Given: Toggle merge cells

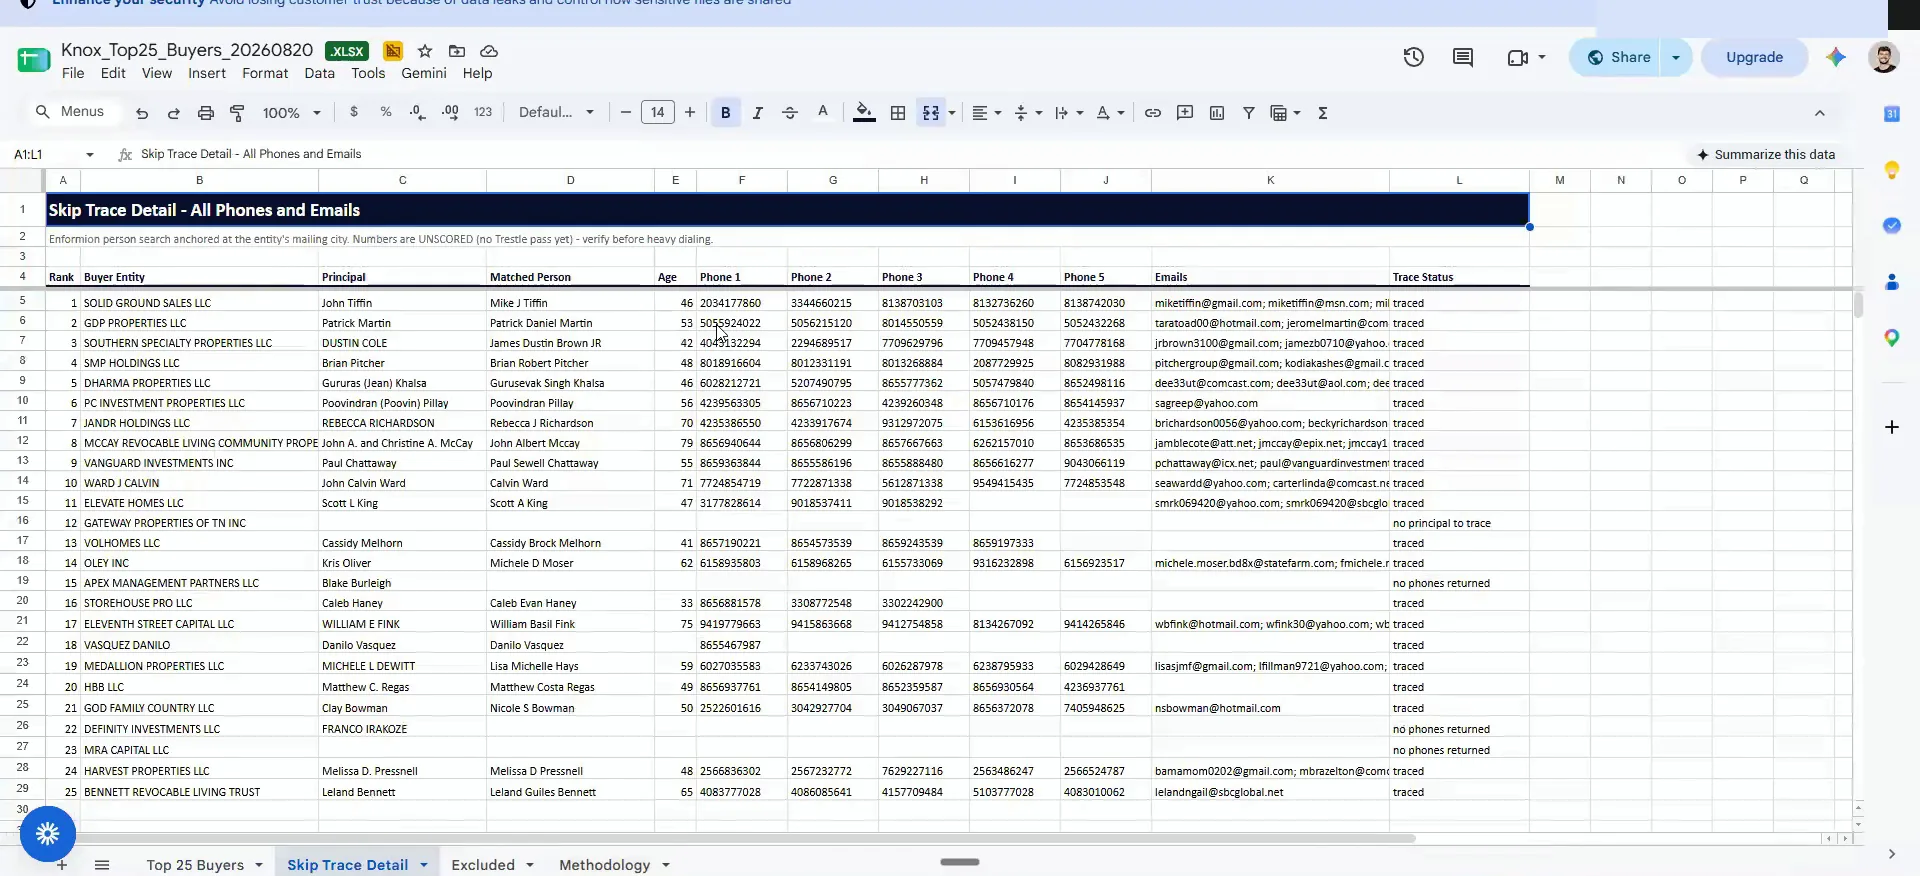Looking at the screenshot, I should click(931, 113).
